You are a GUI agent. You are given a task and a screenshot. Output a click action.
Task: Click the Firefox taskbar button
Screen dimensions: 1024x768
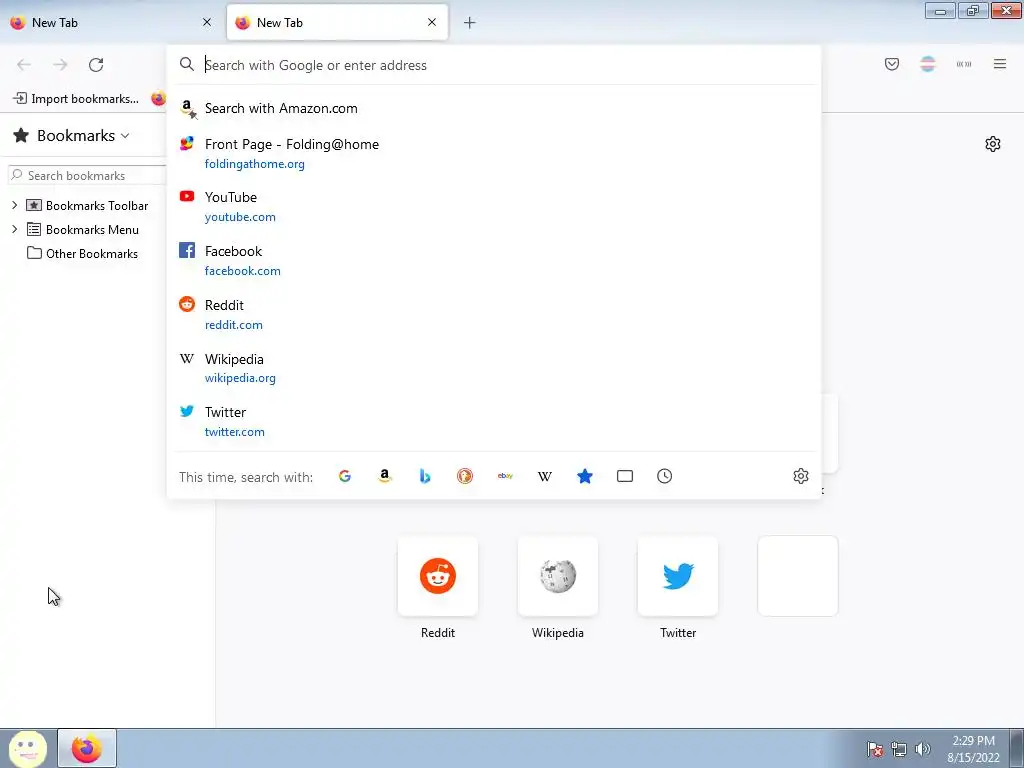click(87, 748)
